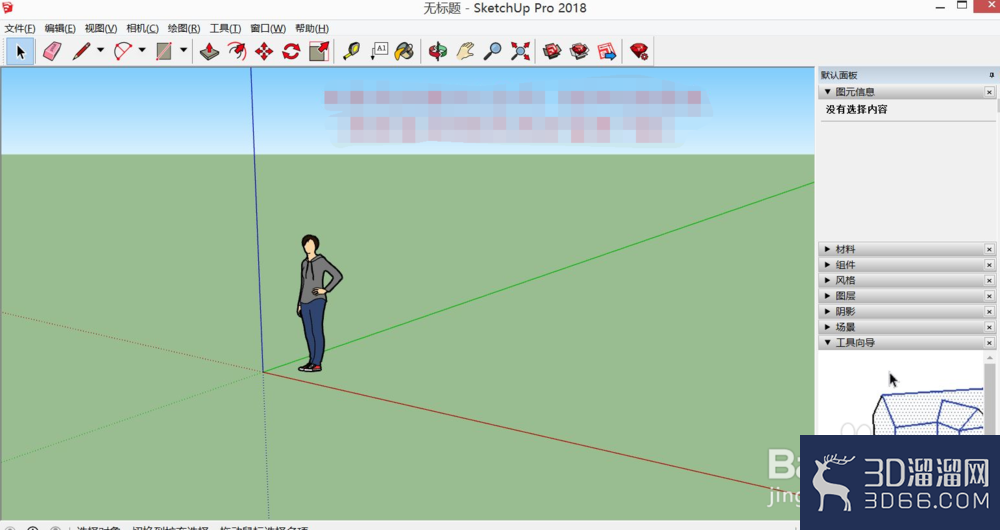The image size is (1000, 530).
Task: Click Send to LayOut icon
Action: tap(607, 51)
